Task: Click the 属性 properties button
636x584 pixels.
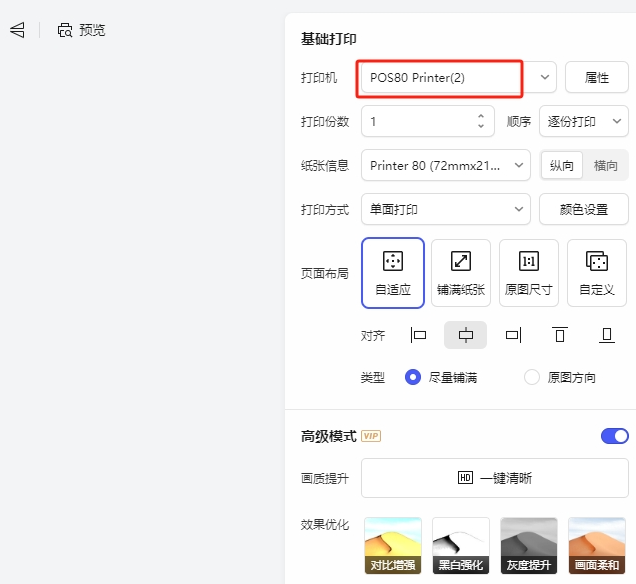Action: 597,77
